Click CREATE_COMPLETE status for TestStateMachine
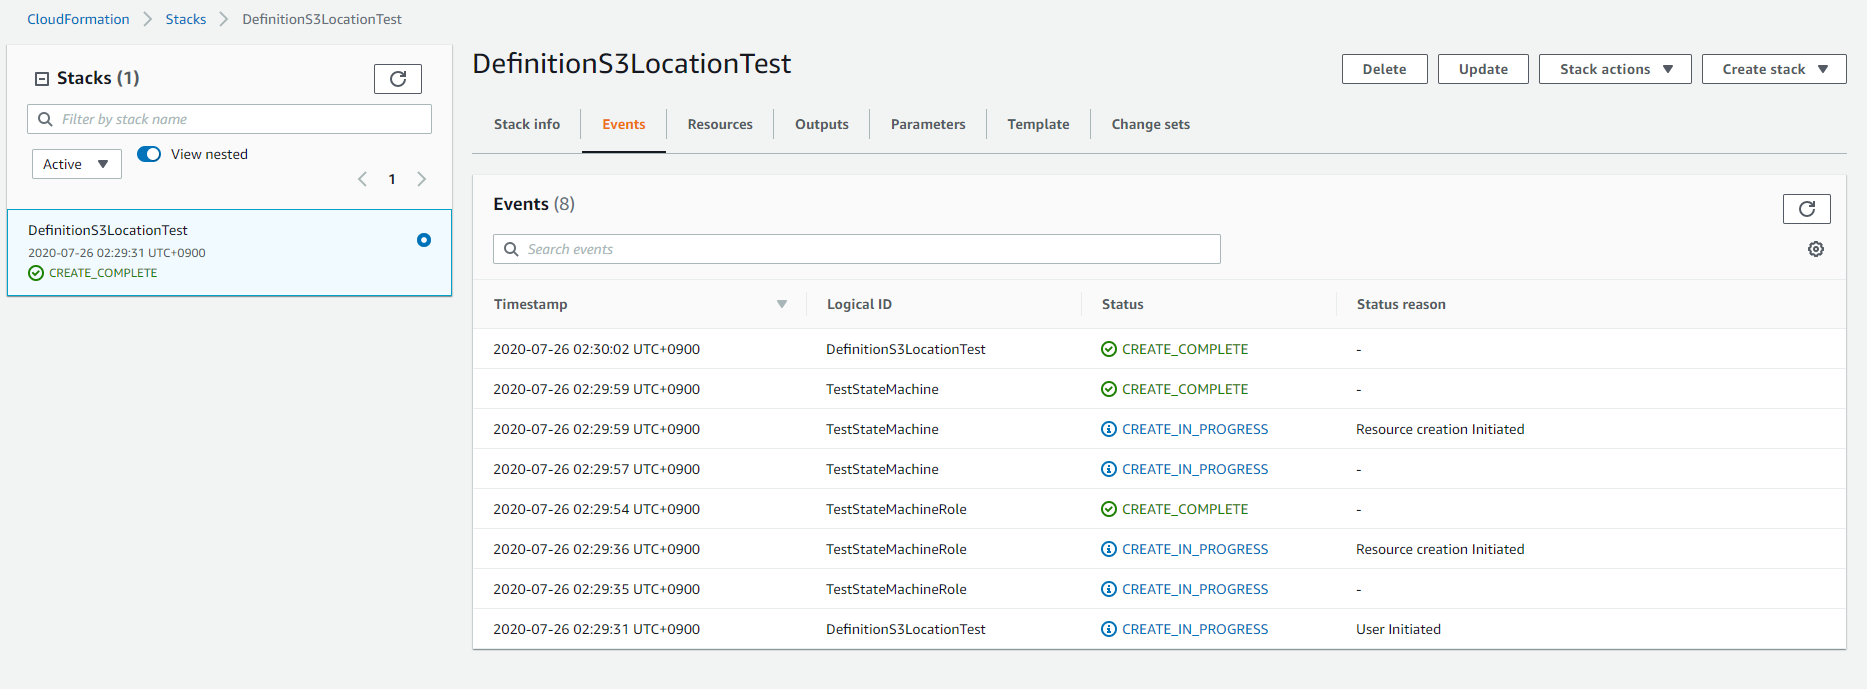This screenshot has height=689, width=1867. 1185,389
